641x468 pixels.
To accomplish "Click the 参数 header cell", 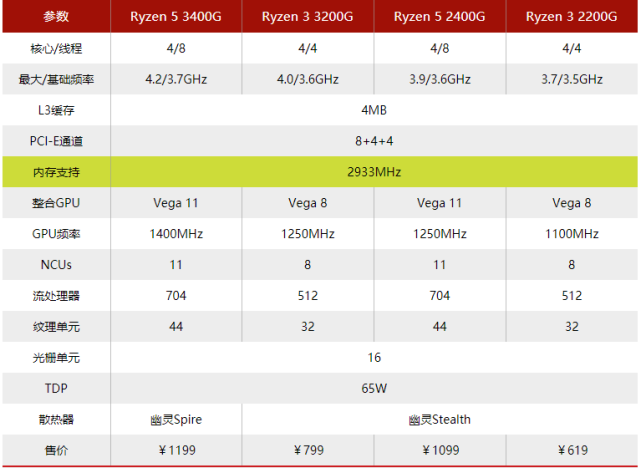I will click(x=56, y=16).
